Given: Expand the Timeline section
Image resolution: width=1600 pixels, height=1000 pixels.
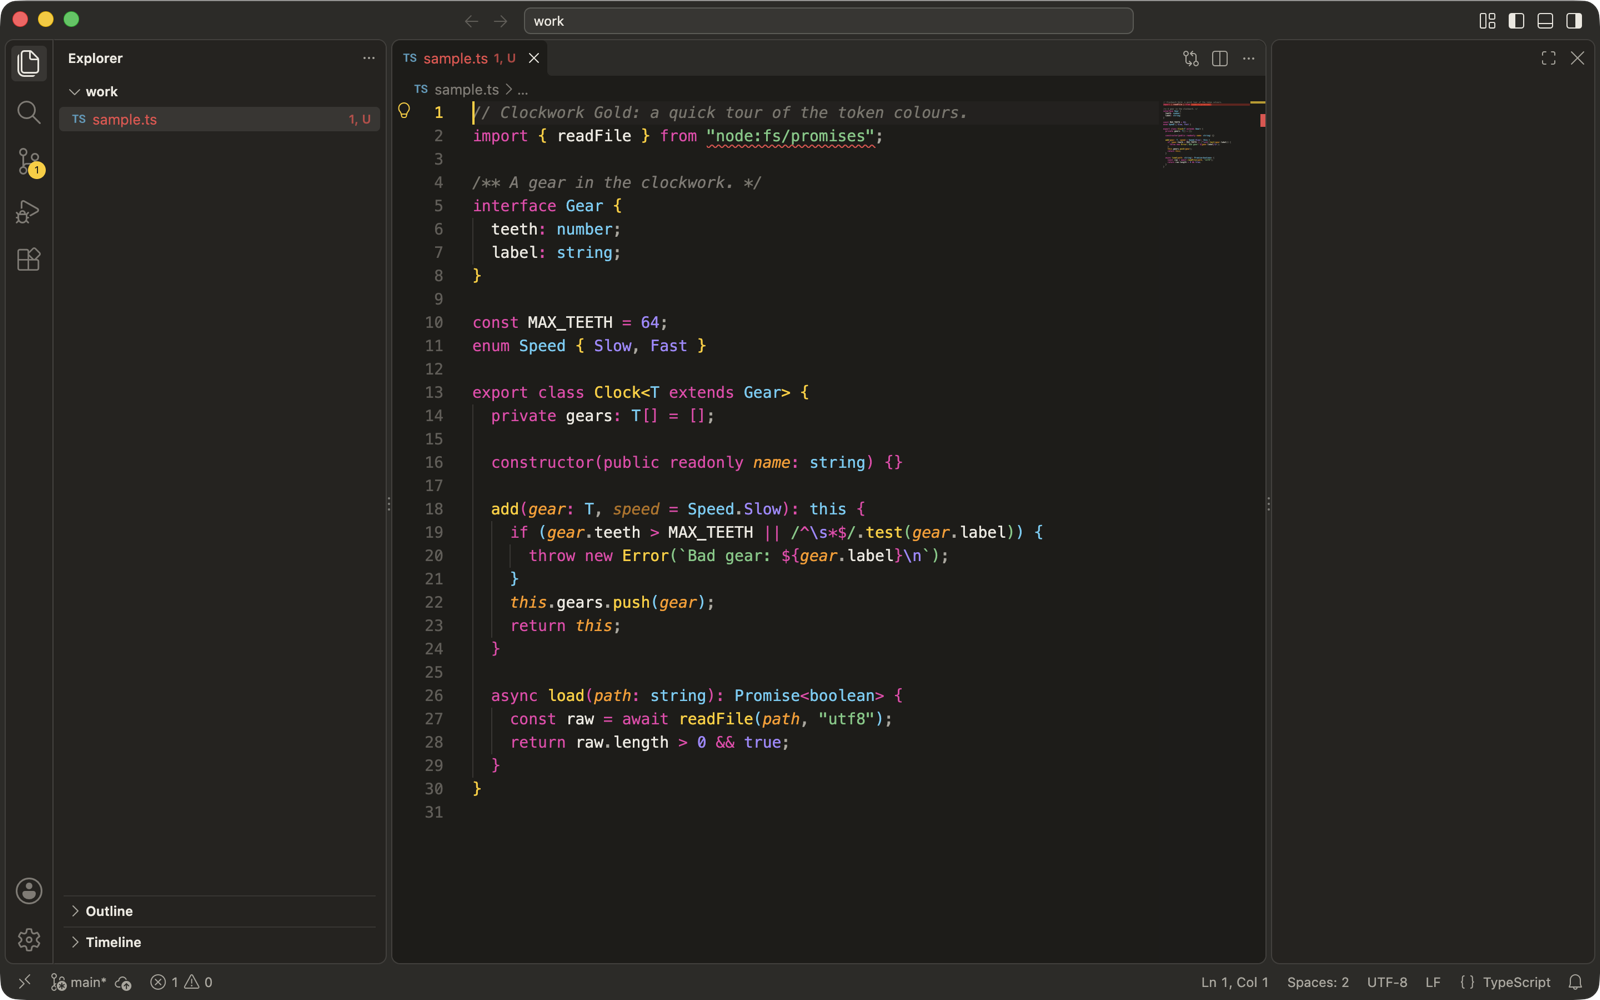Looking at the screenshot, I should (220, 942).
